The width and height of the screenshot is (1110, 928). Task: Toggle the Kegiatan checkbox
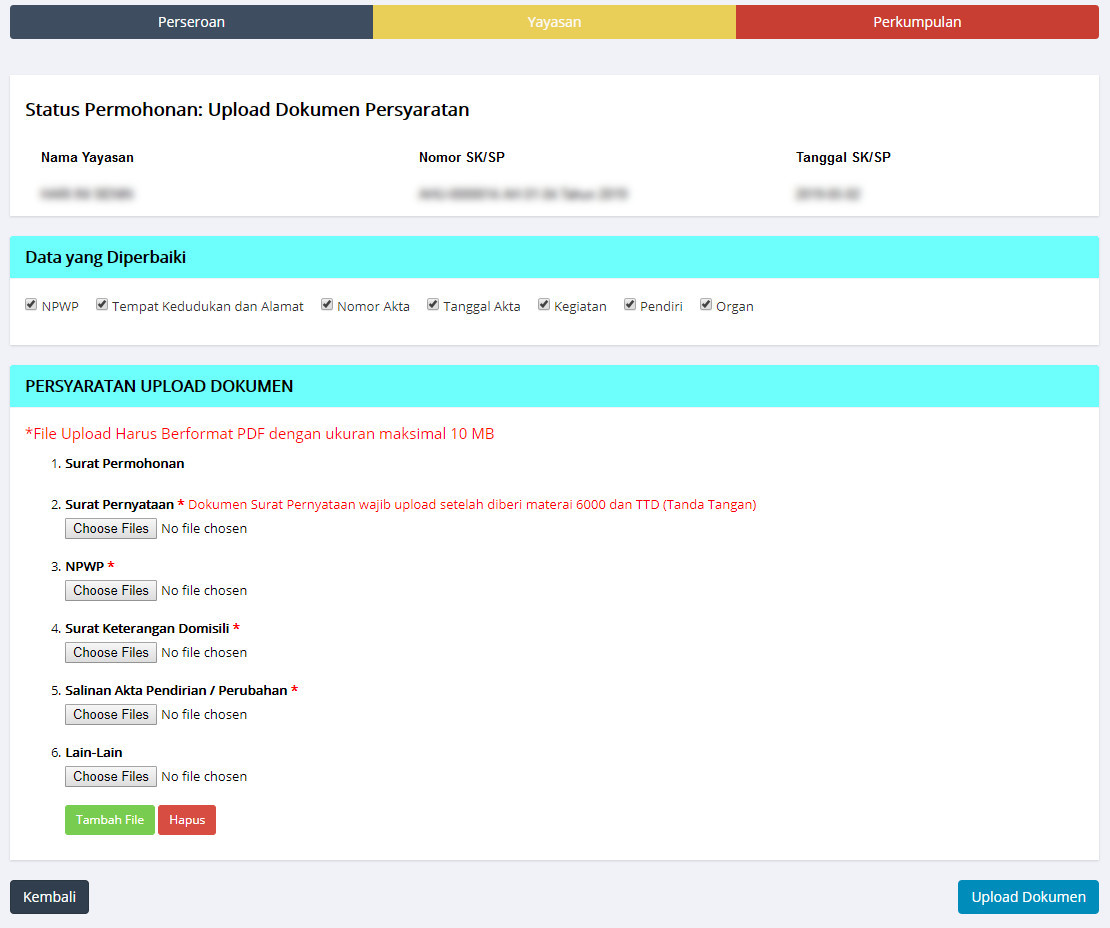click(x=544, y=305)
